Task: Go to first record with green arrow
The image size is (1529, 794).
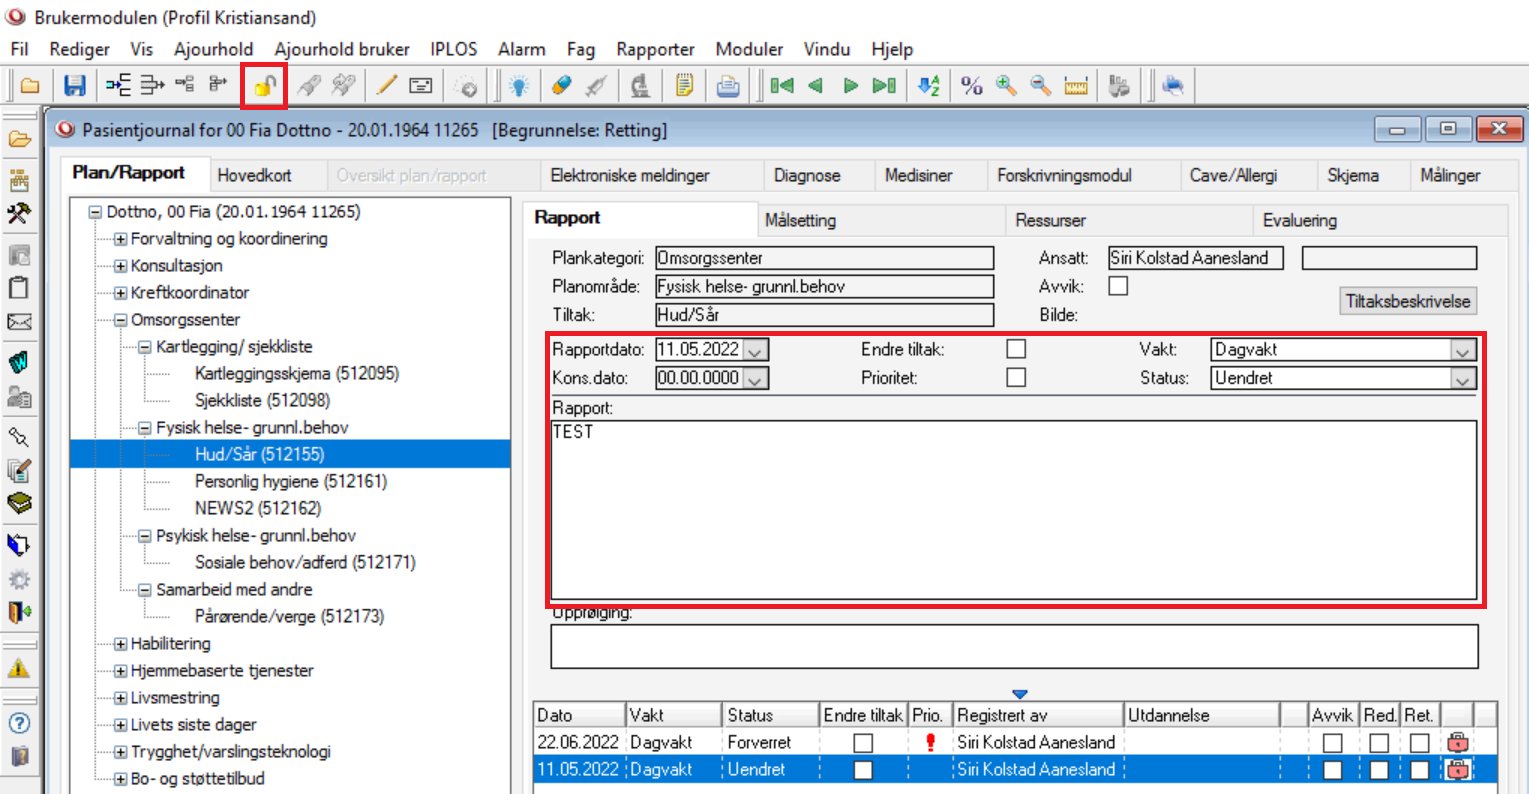Action: 782,86
